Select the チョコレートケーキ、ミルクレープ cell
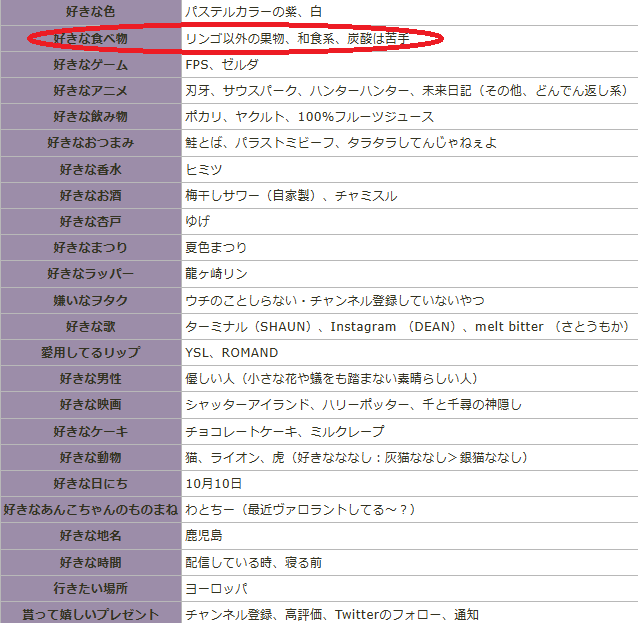638x623 pixels. (284, 431)
